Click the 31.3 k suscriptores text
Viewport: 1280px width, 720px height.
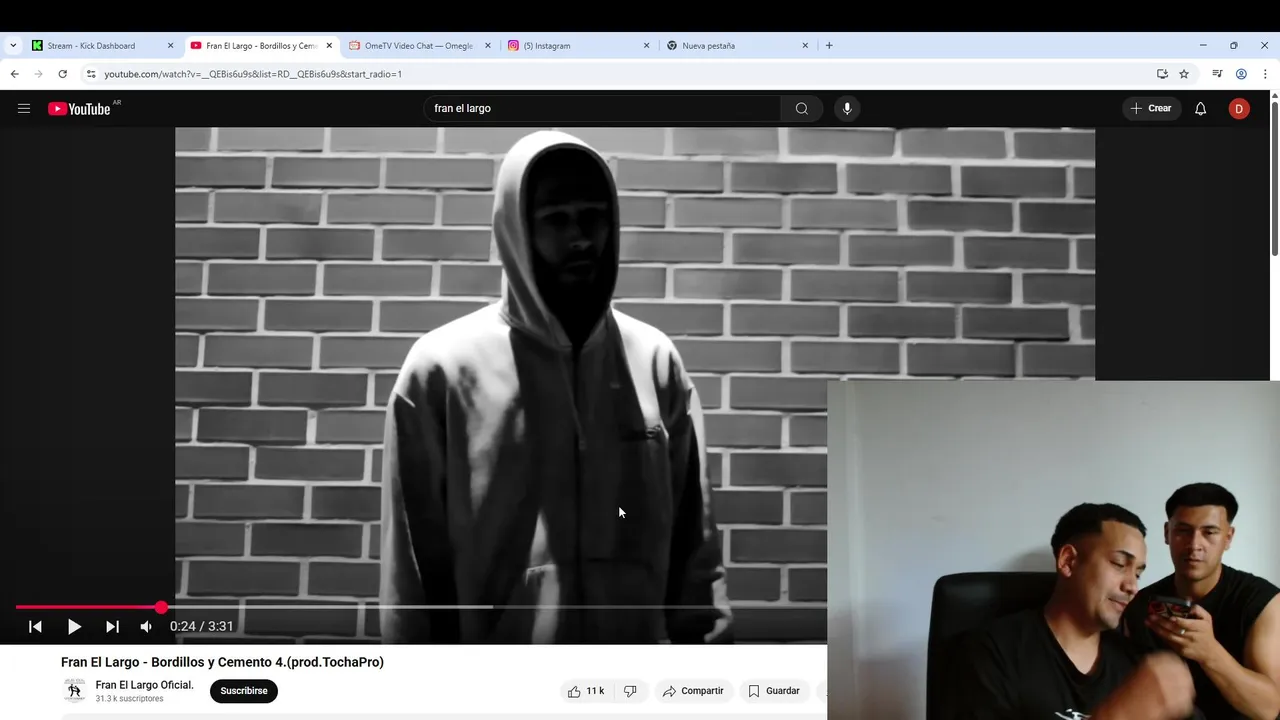pyautogui.click(x=129, y=699)
